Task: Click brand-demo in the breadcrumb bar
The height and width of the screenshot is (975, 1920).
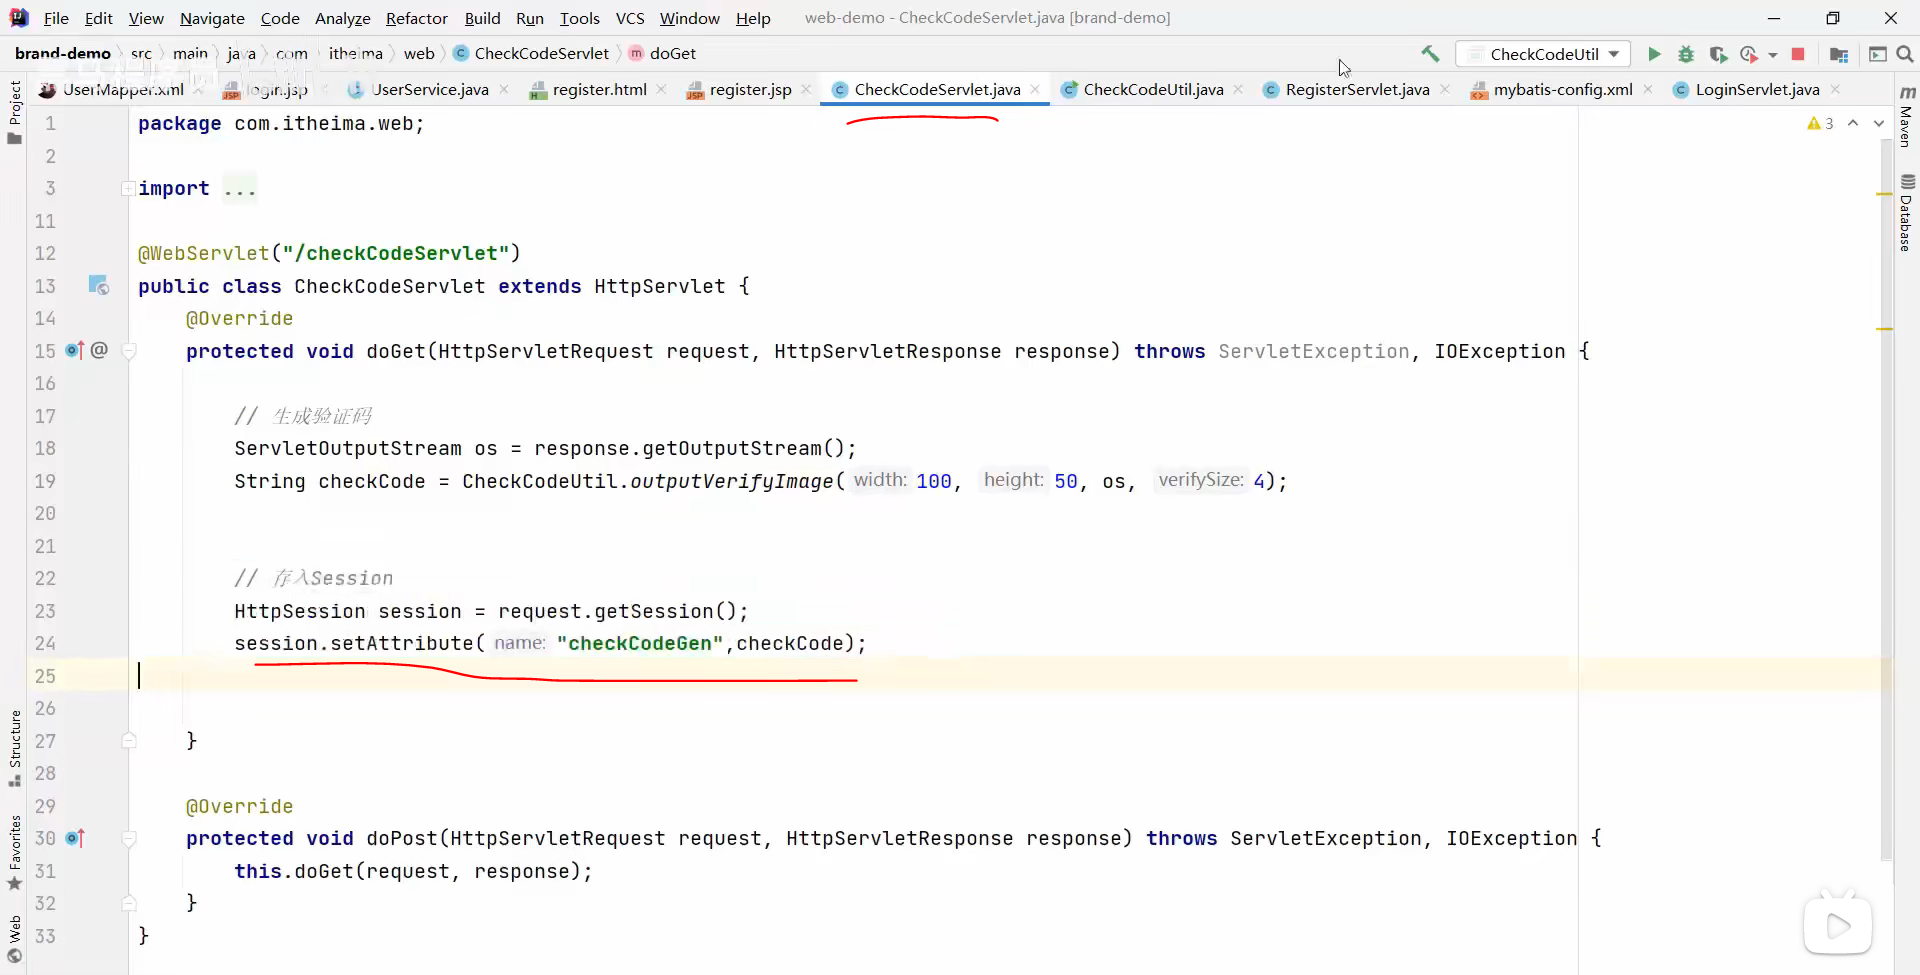Action: pyautogui.click(x=63, y=53)
